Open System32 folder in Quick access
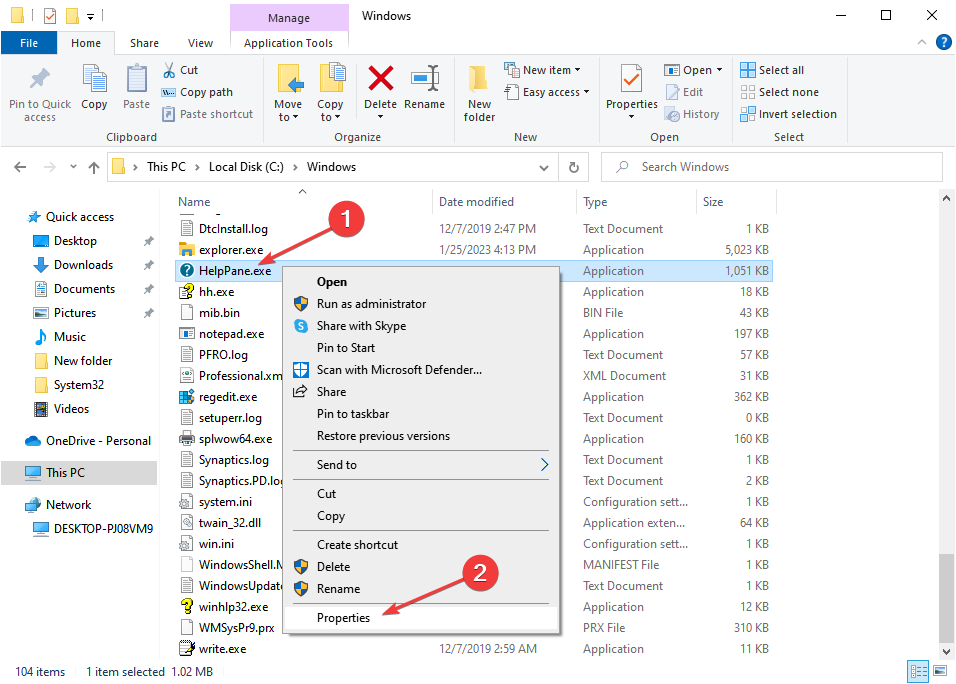Screen dimensions: 956x684 [79, 385]
